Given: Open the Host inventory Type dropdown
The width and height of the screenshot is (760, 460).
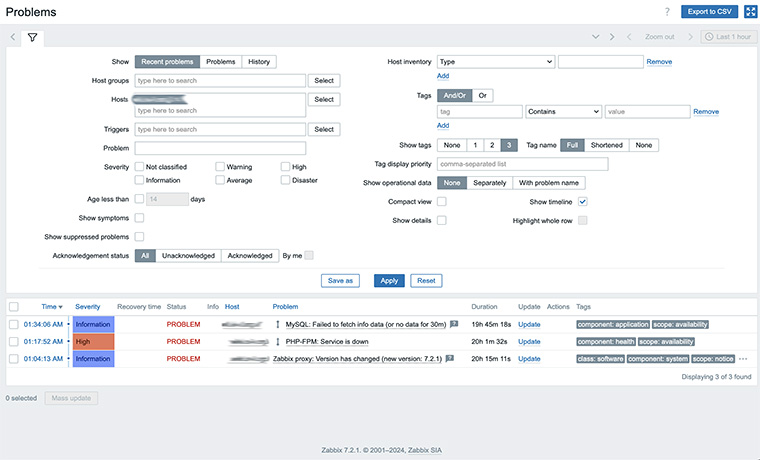Looking at the screenshot, I should point(495,62).
